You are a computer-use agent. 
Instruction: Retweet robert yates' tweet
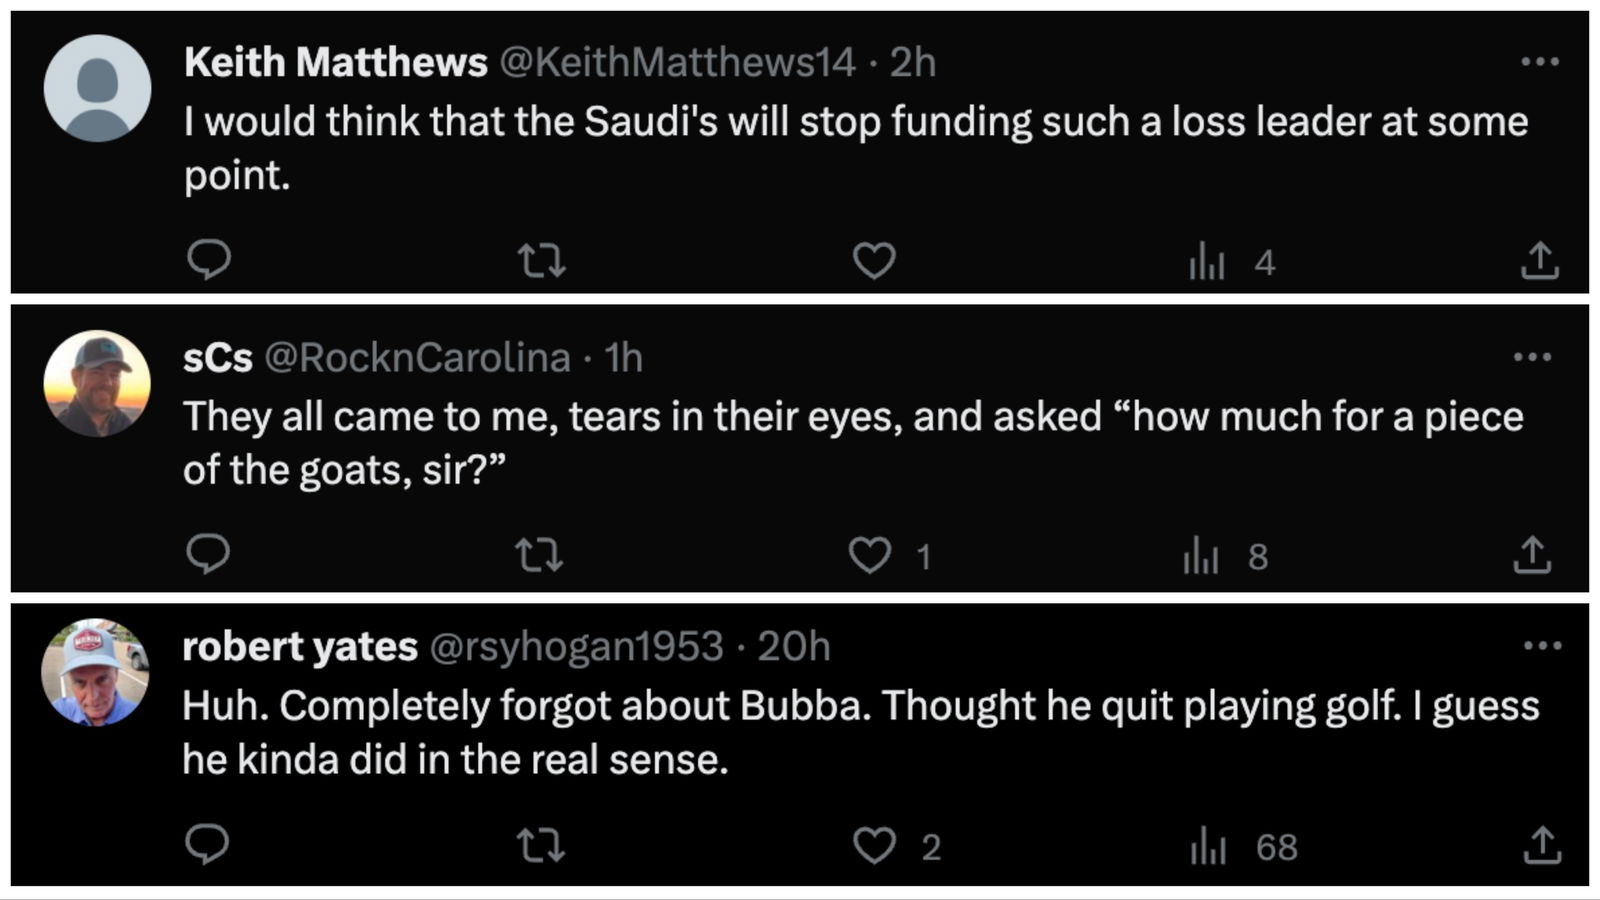(x=541, y=846)
